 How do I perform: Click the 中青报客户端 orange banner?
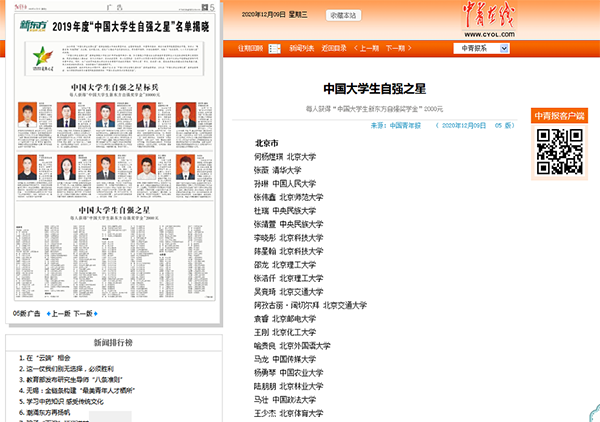(x=559, y=117)
